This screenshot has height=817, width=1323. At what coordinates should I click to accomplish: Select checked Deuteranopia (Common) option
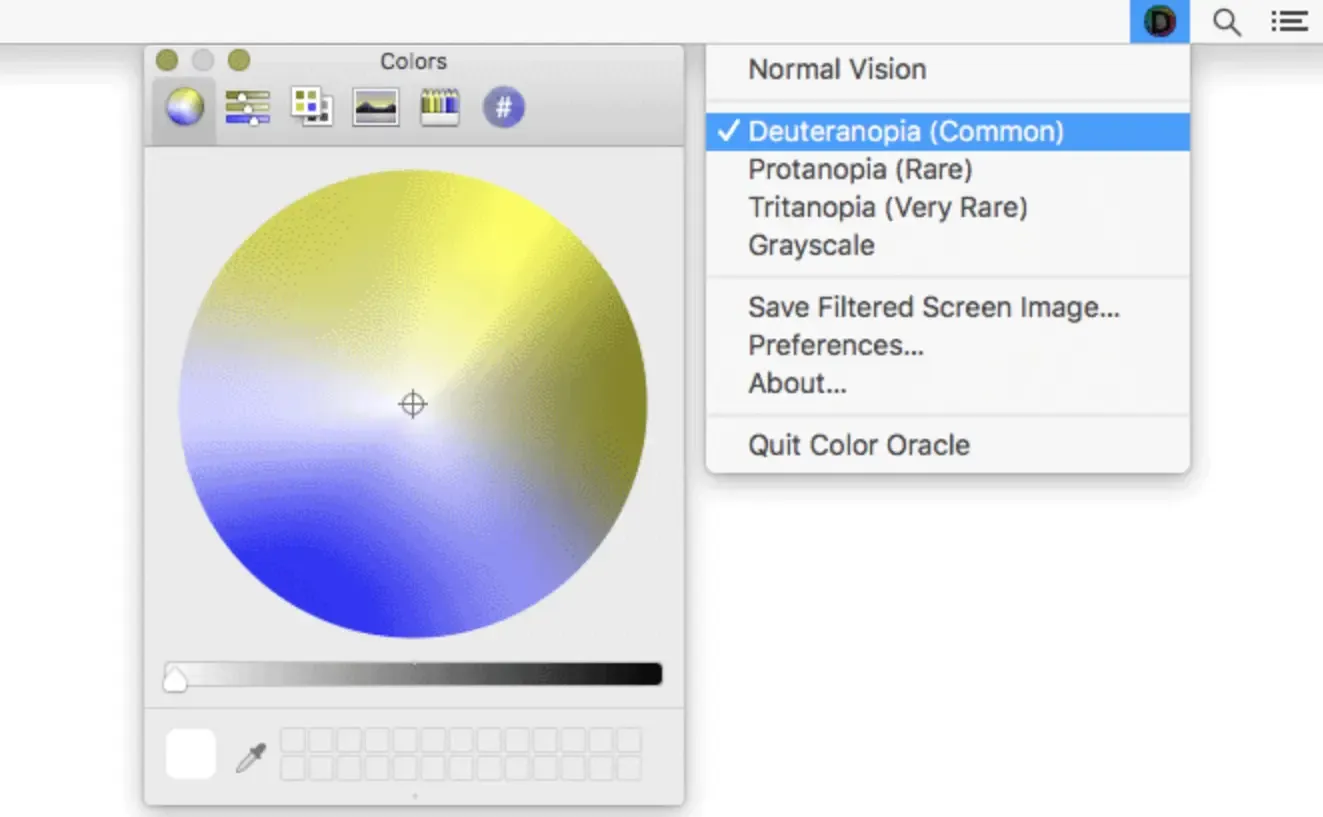coord(905,131)
